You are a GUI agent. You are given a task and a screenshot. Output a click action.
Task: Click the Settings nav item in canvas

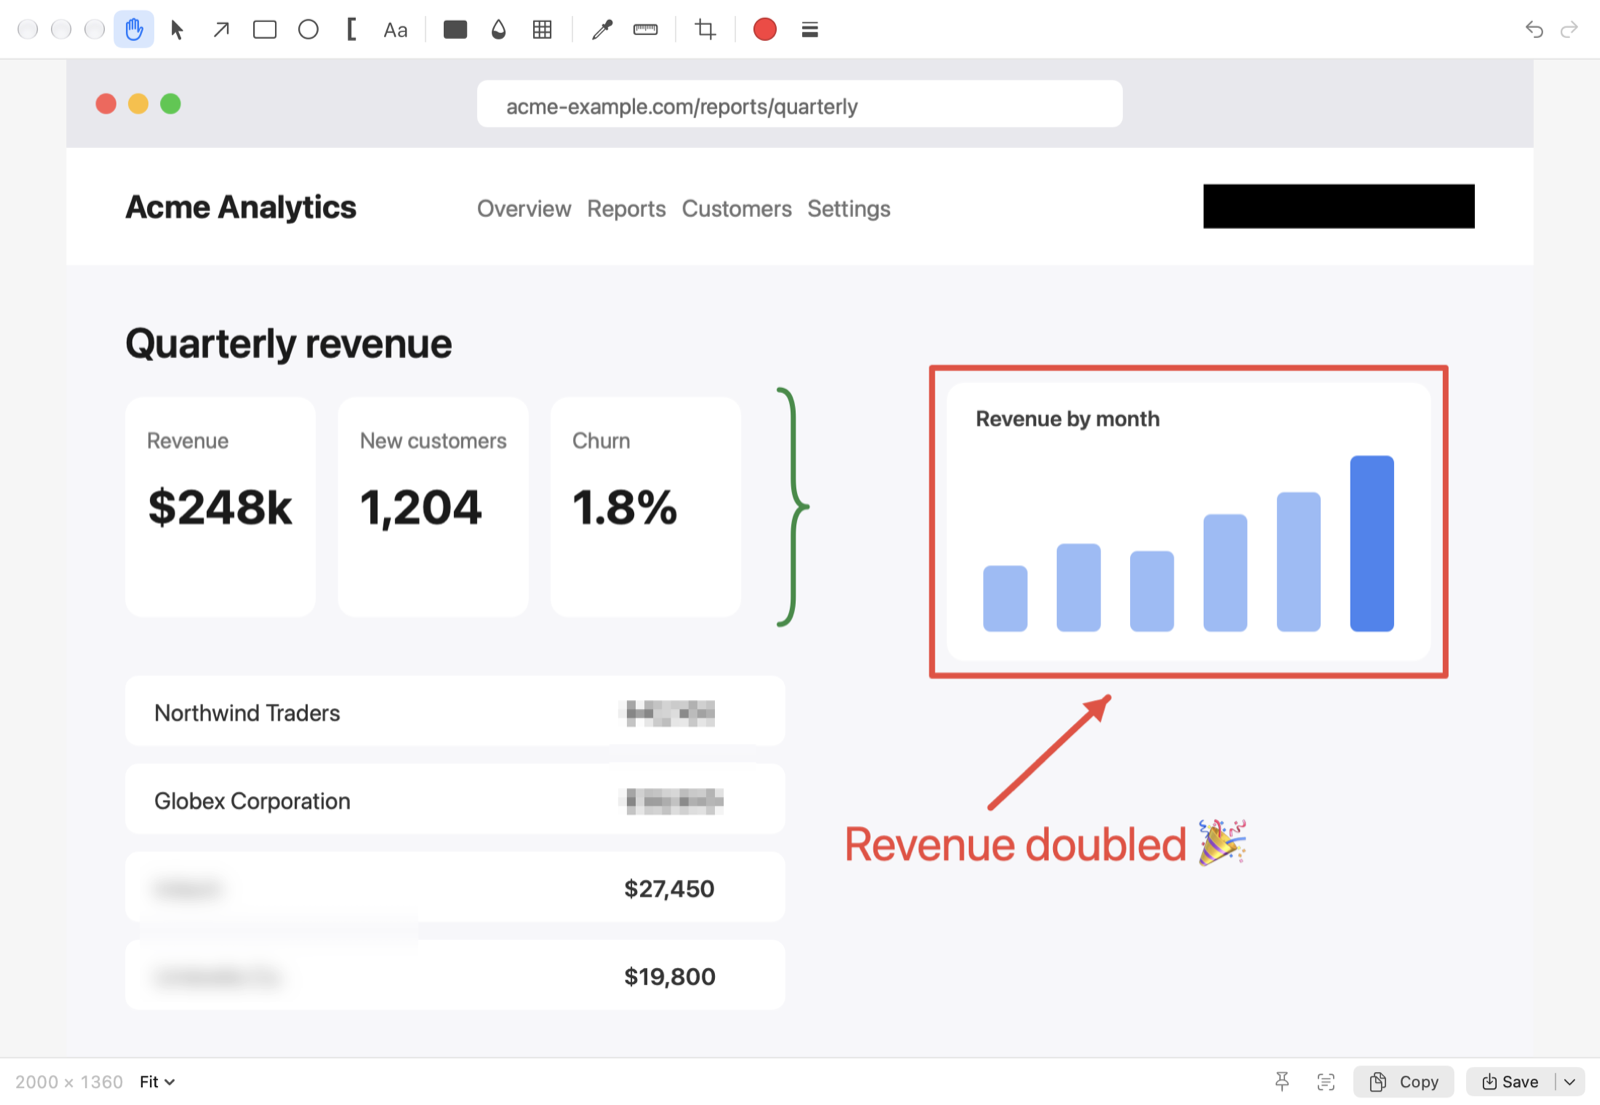coord(849,209)
